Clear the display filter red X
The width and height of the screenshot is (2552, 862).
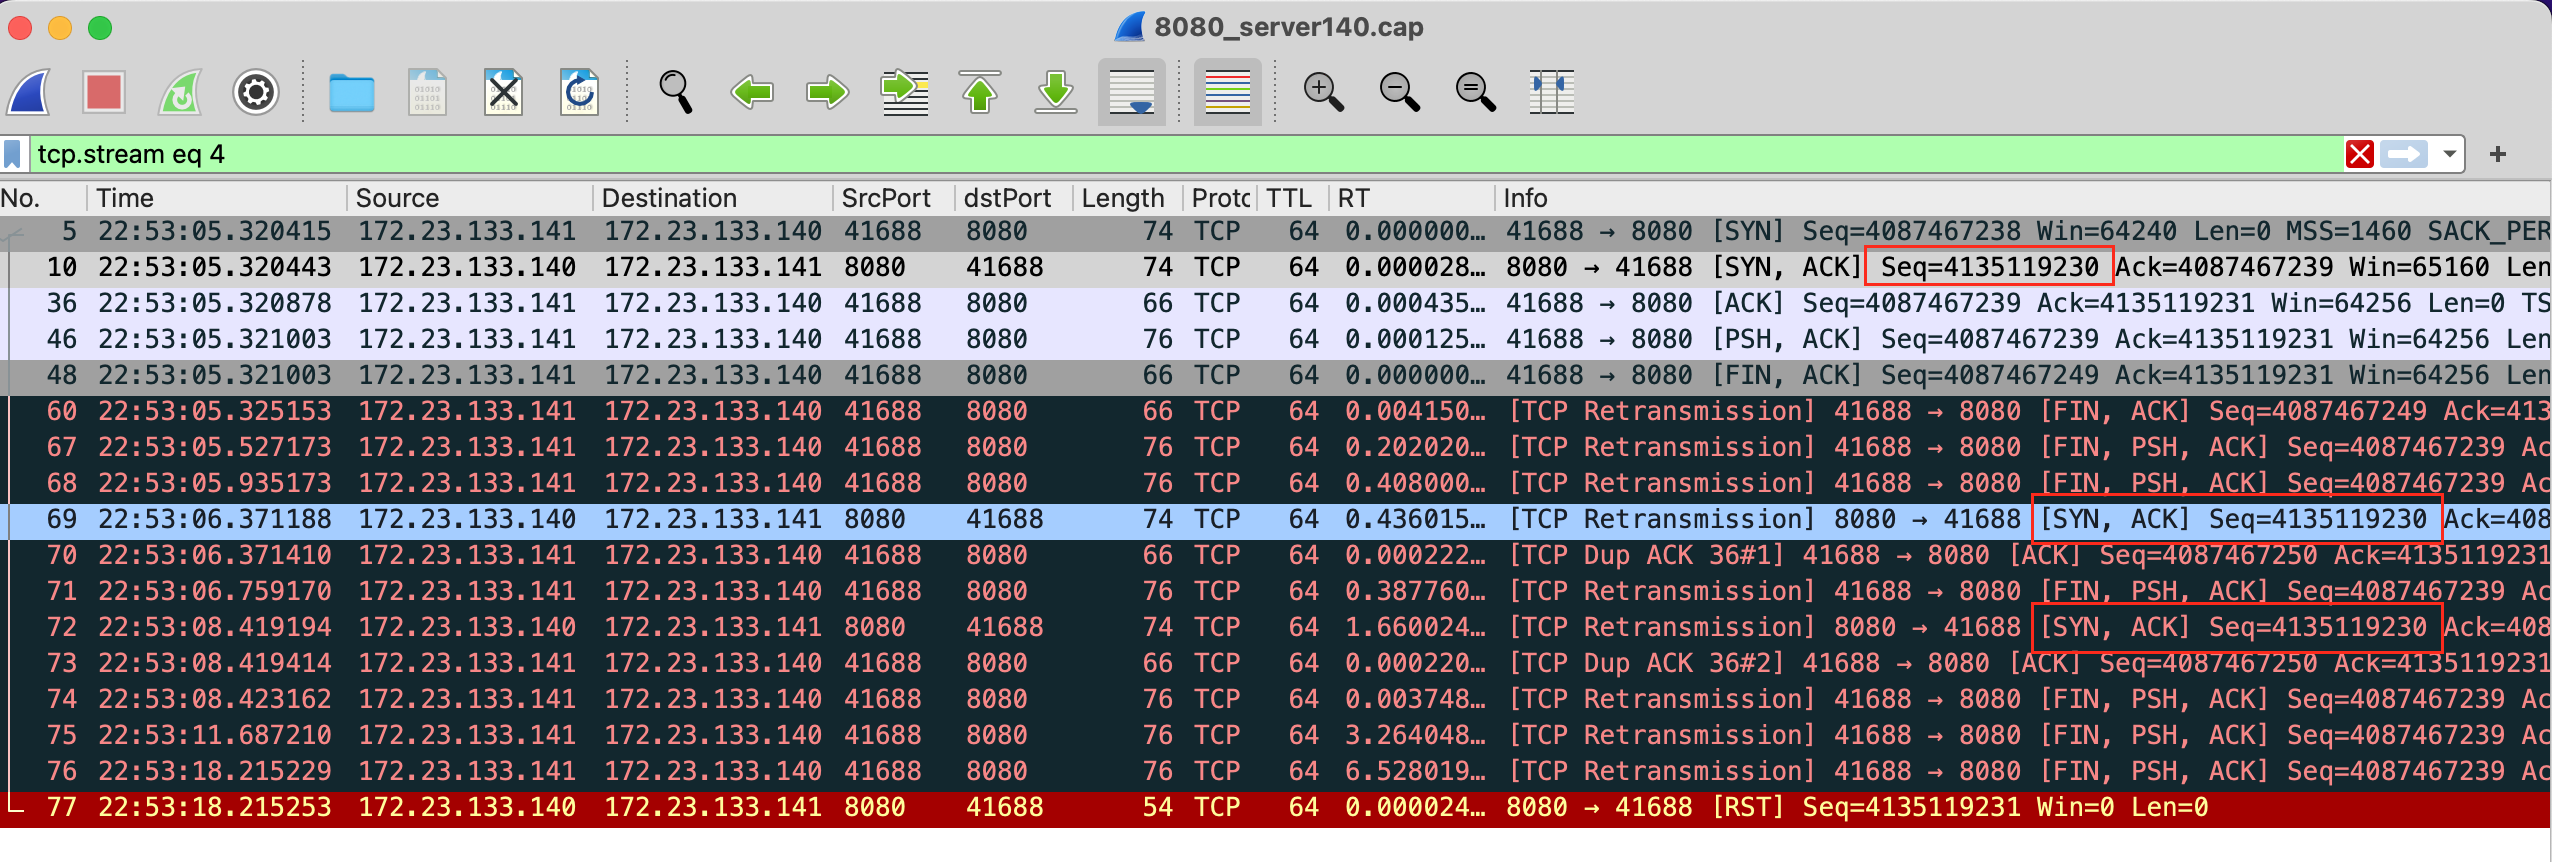(x=2360, y=154)
